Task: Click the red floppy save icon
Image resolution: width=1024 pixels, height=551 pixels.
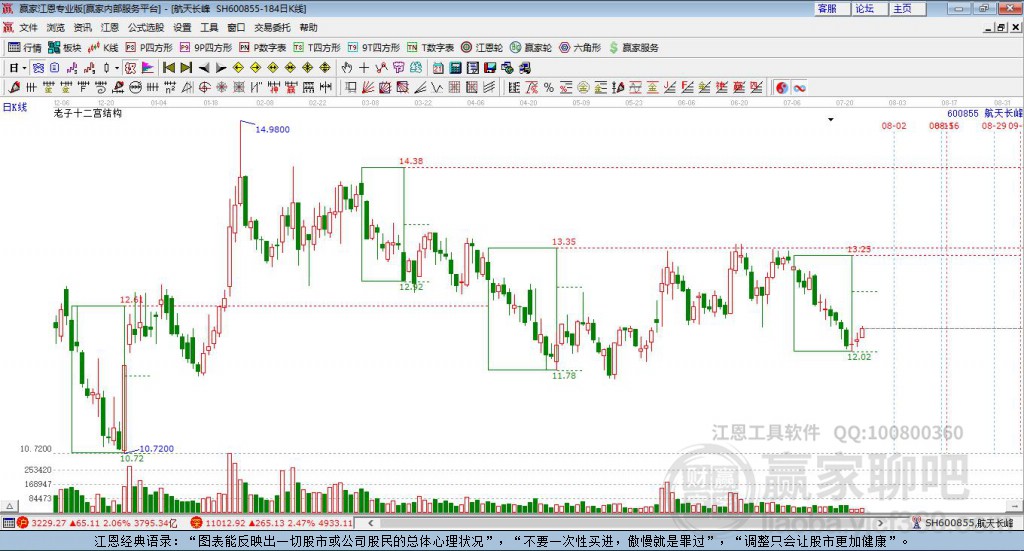Action: click(x=490, y=68)
